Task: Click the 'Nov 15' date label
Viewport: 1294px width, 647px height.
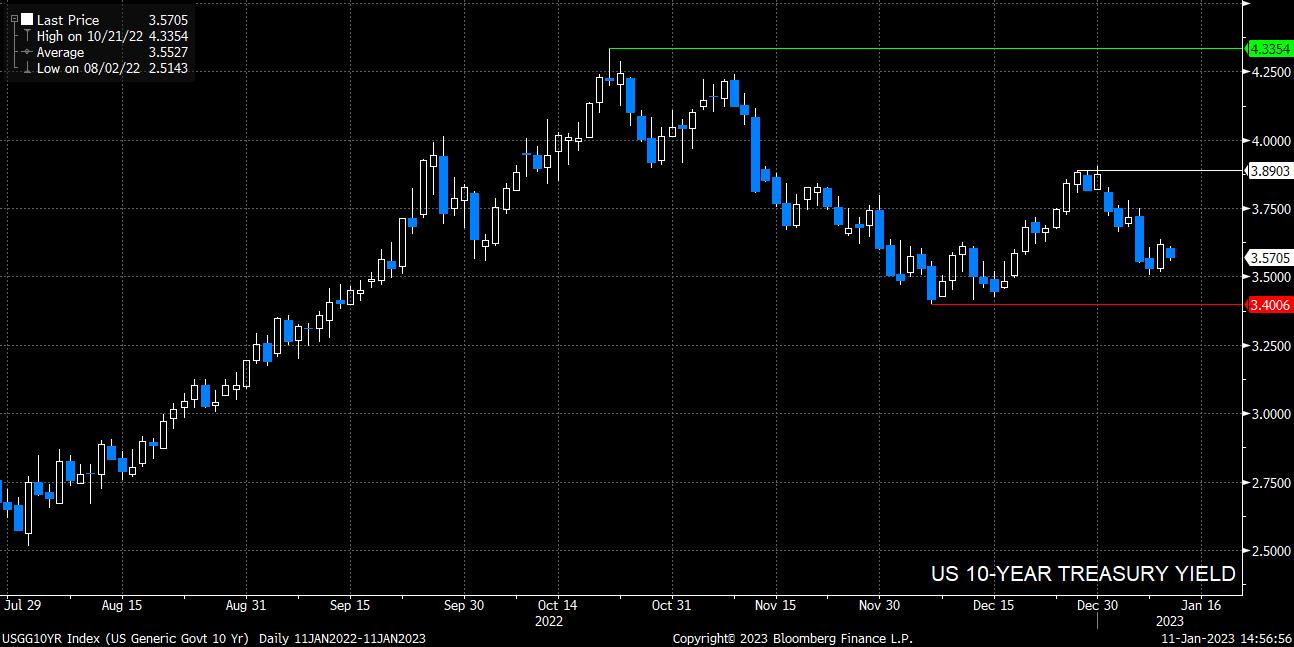Action: click(x=775, y=605)
